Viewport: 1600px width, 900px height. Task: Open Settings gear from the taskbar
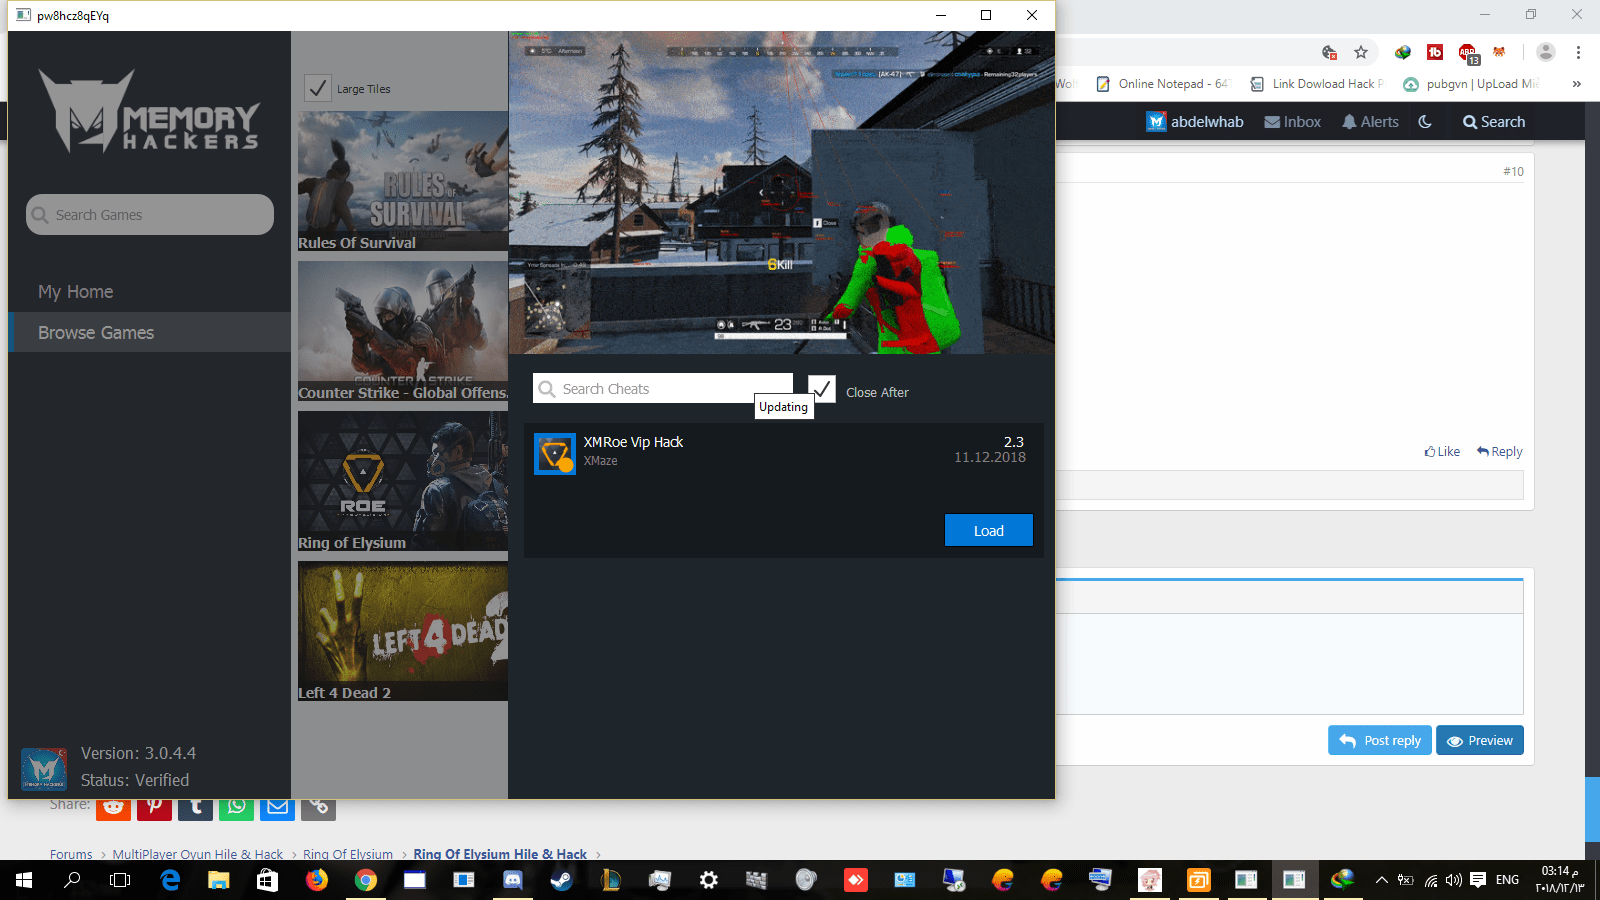point(709,880)
